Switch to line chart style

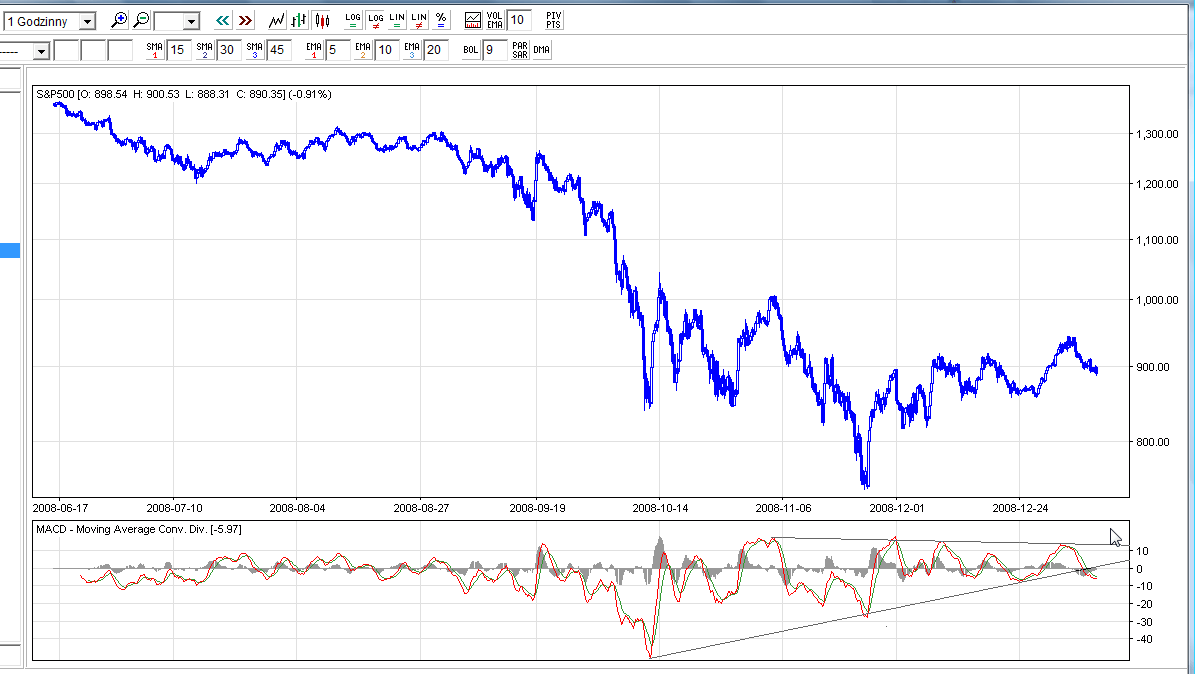pyautogui.click(x=277, y=20)
